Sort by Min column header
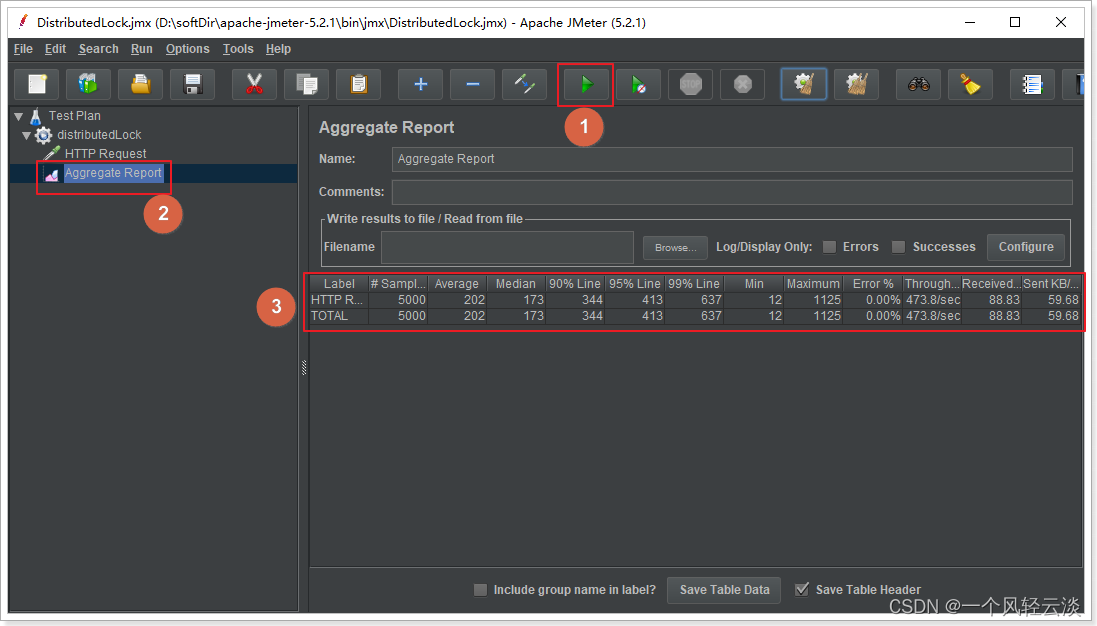The image size is (1097, 626). [x=753, y=283]
